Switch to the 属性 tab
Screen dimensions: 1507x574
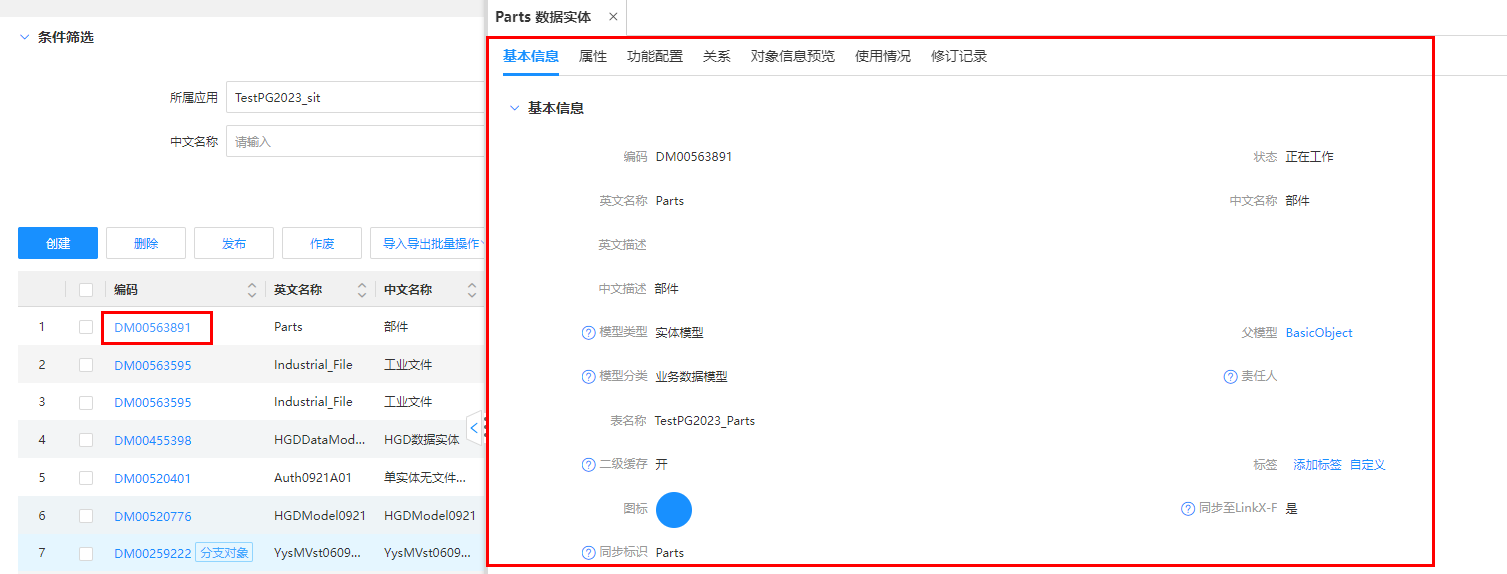(593, 56)
